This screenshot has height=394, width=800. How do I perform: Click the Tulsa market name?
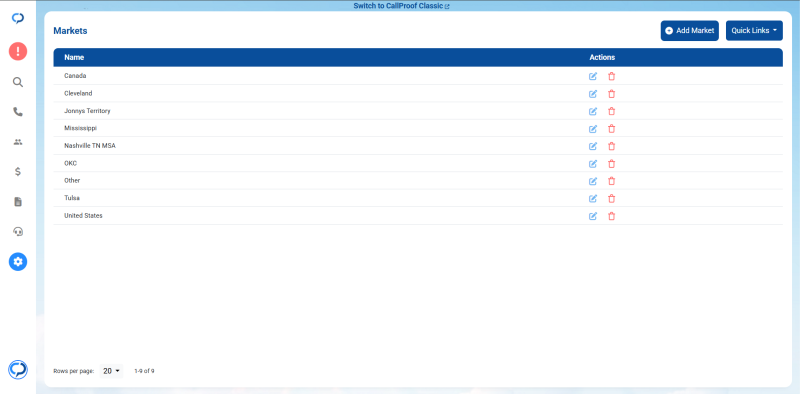click(72, 198)
